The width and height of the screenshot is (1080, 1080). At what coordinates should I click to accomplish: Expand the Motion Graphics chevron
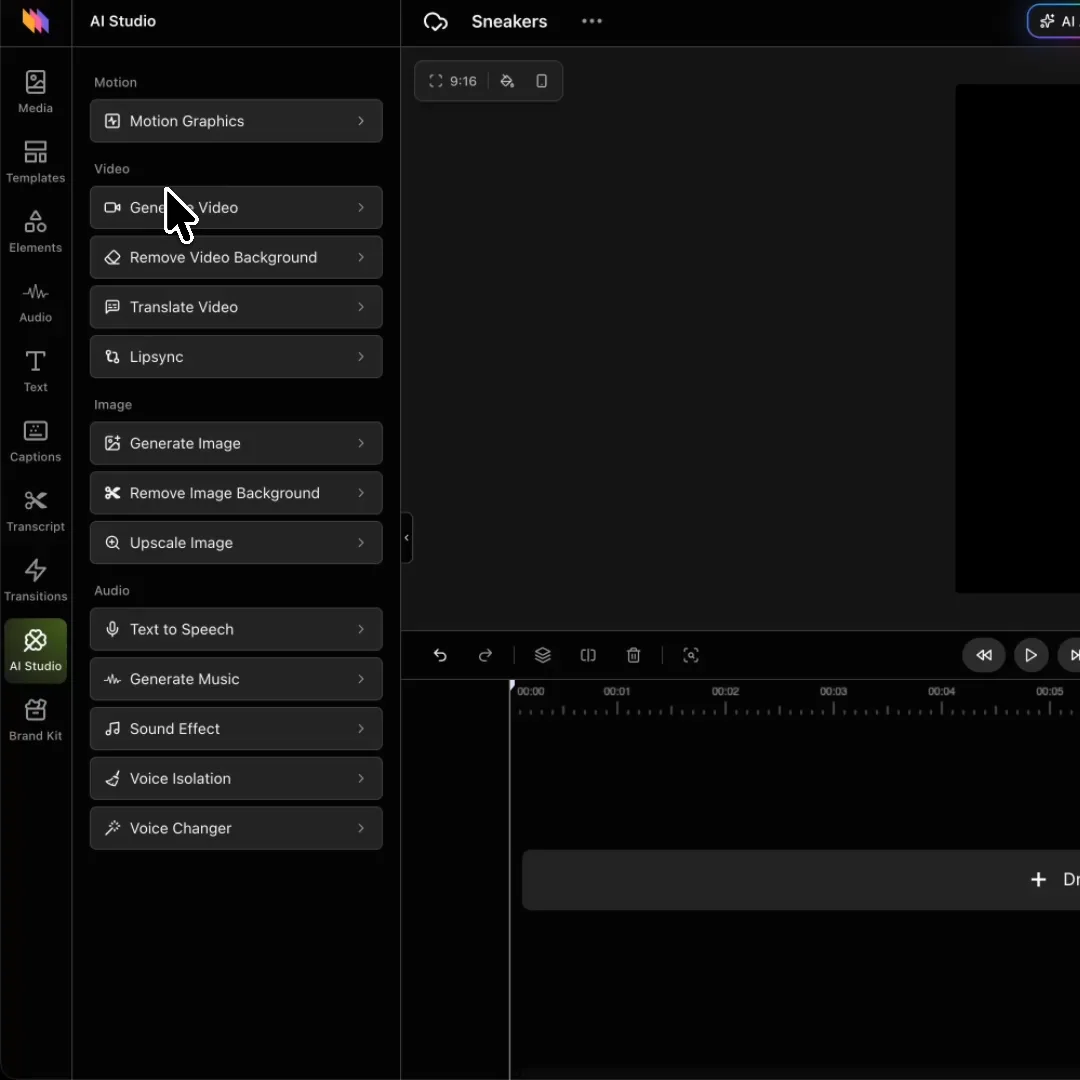click(x=361, y=121)
